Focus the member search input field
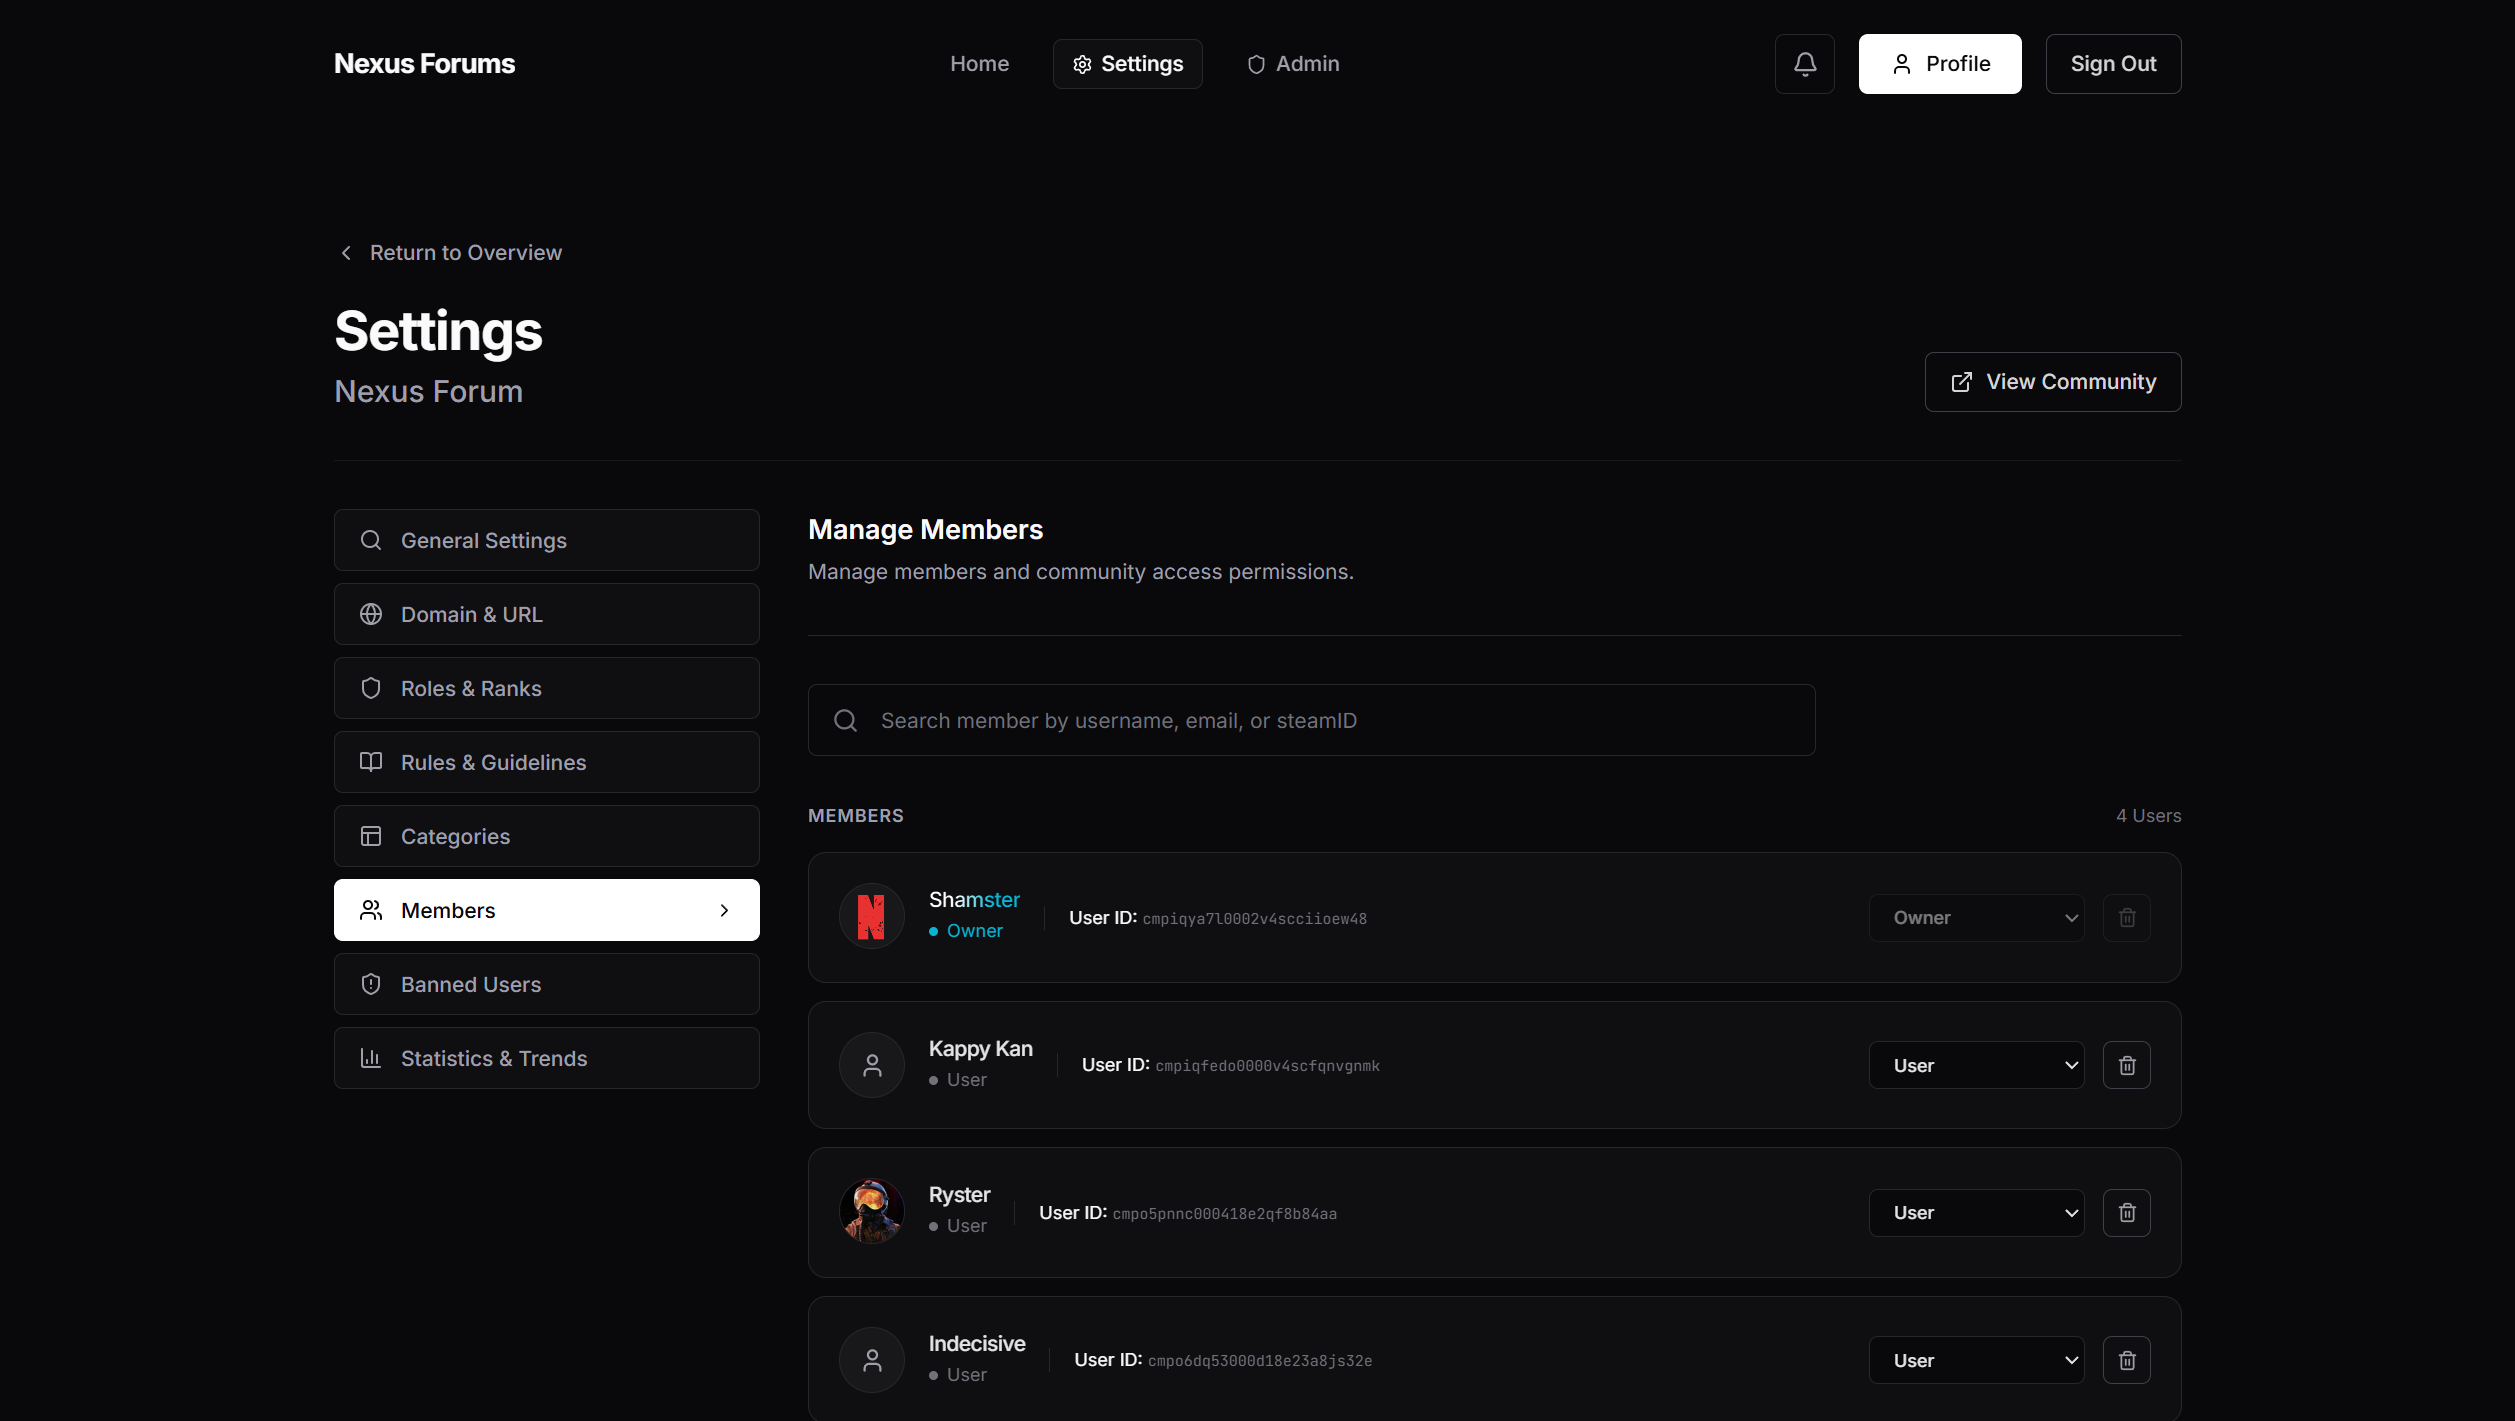Screen dimensions: 2515x1421 [1311, 720]
